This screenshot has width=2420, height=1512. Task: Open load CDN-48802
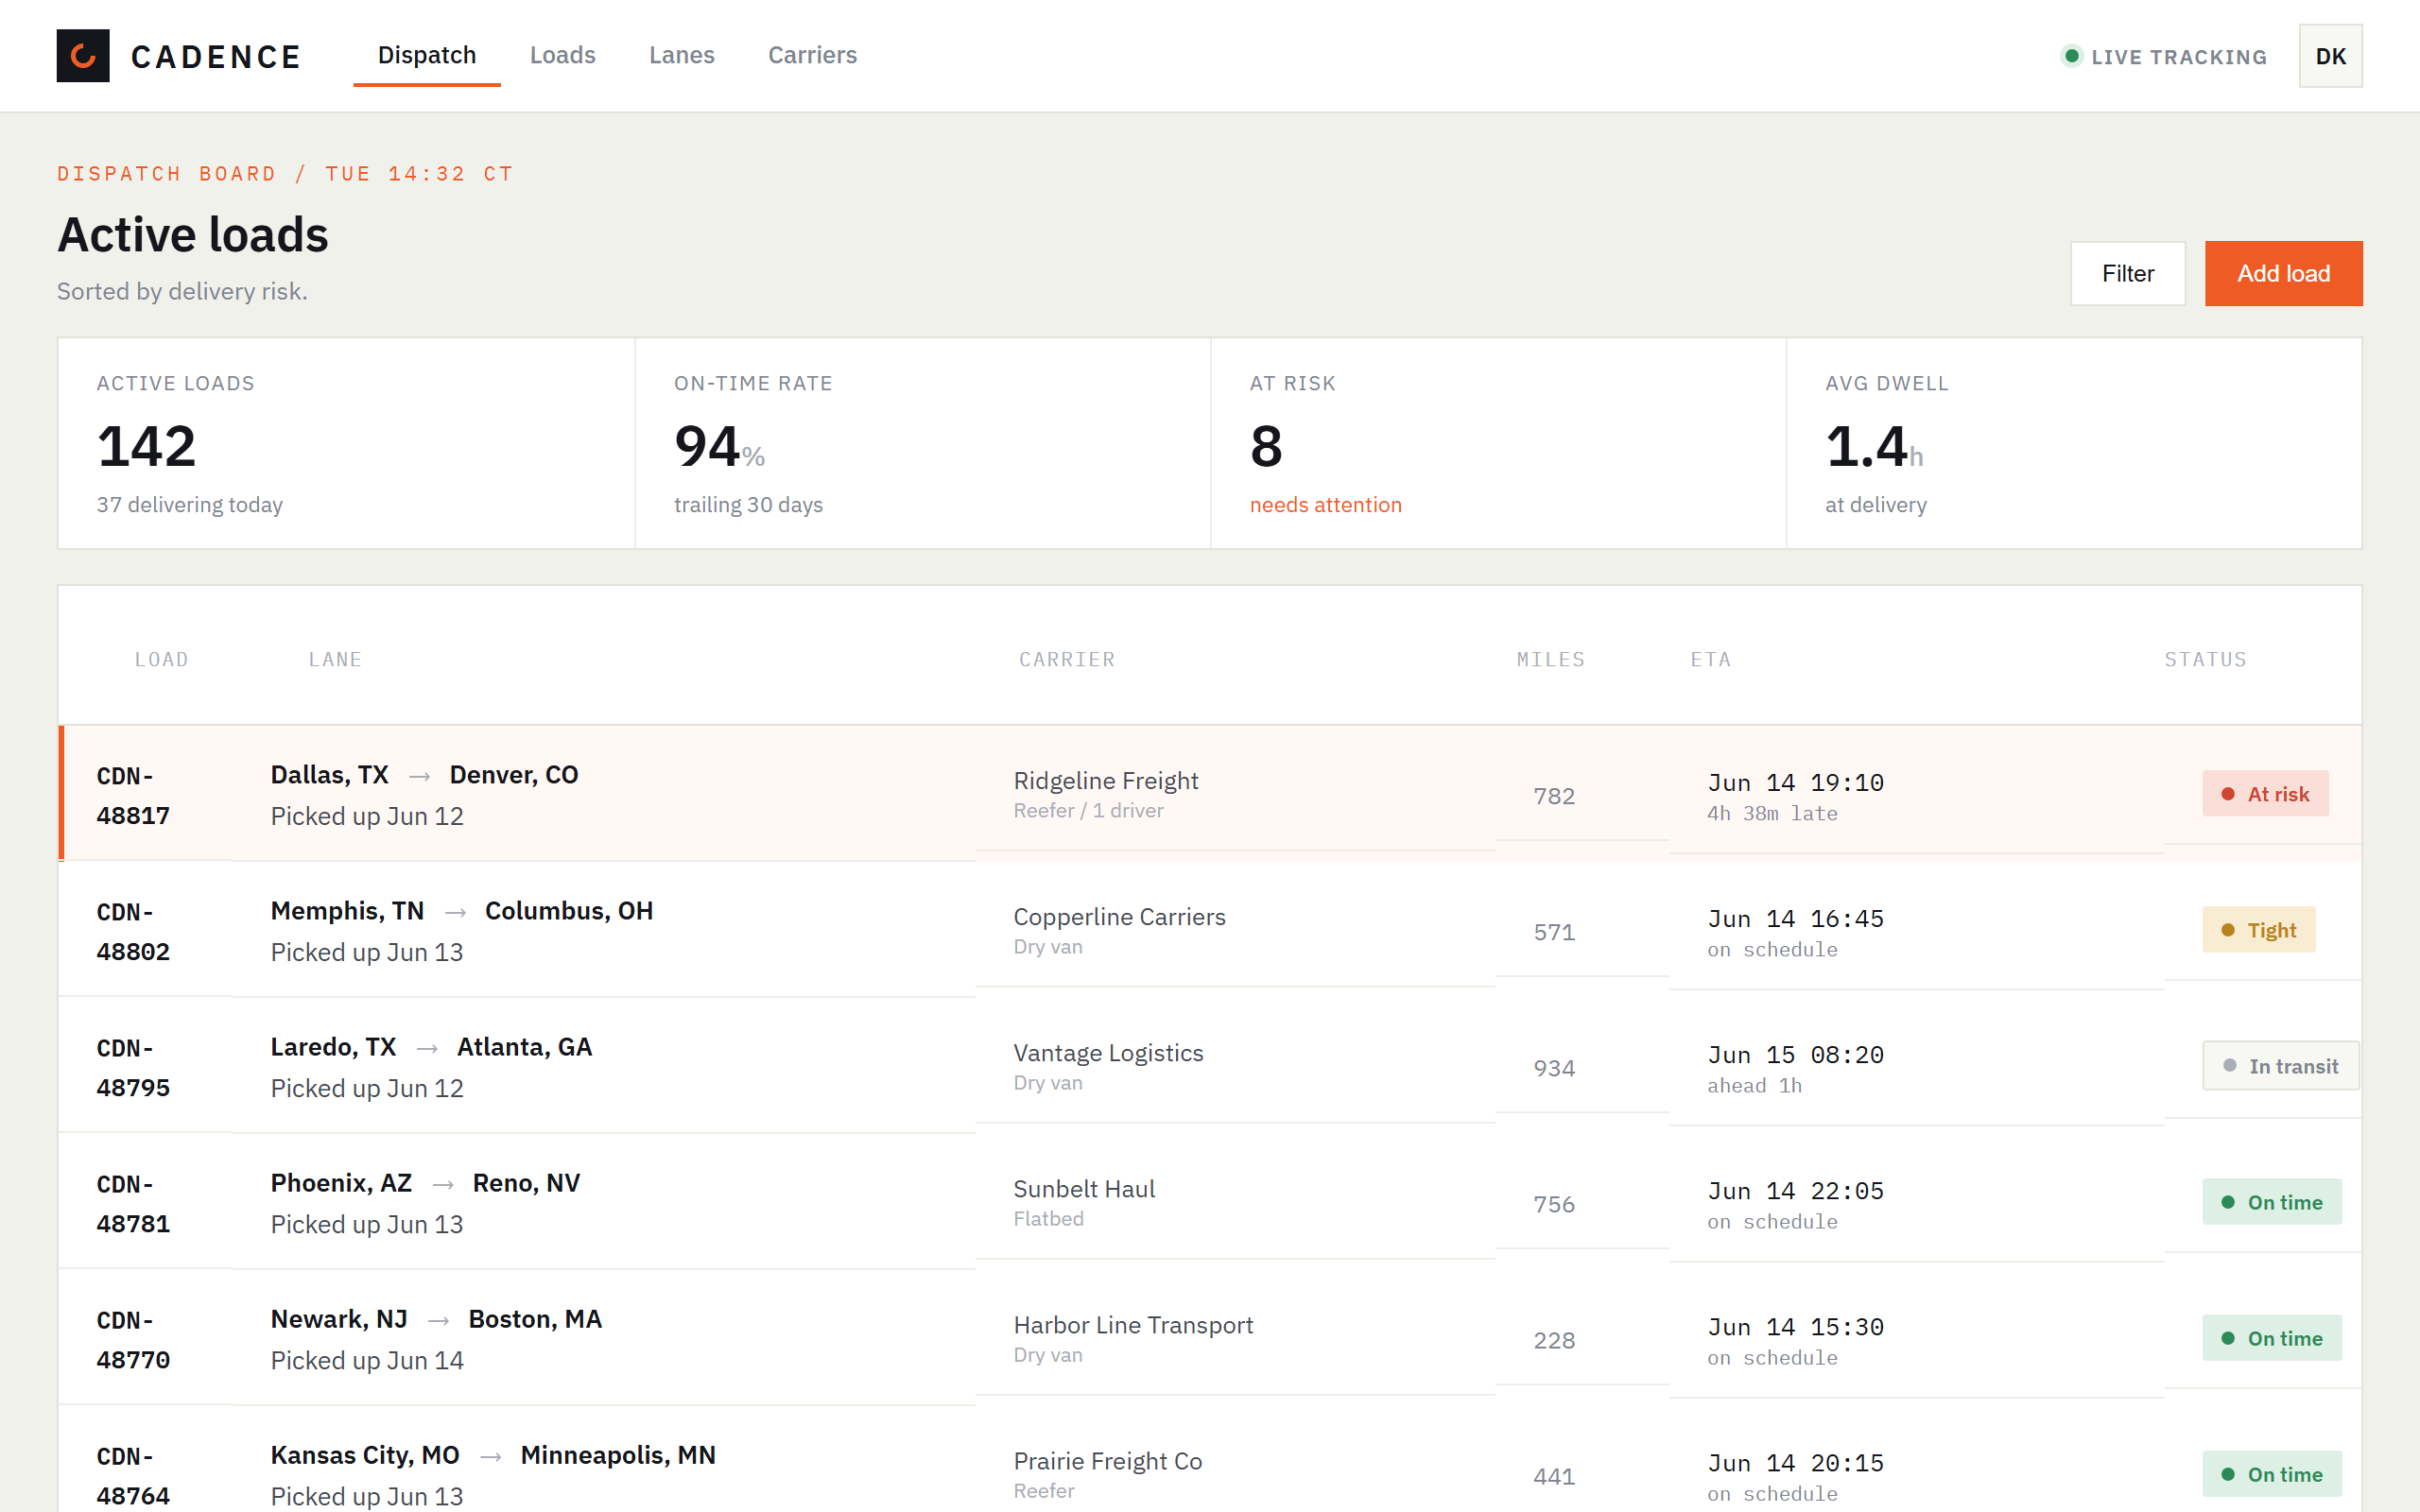click(133, 931)
